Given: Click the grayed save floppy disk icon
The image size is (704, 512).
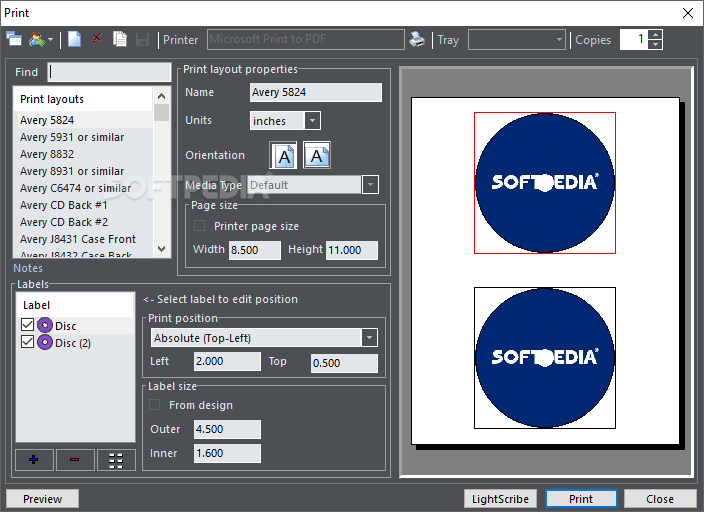Looking at the screenshot, I should (142, 40).
